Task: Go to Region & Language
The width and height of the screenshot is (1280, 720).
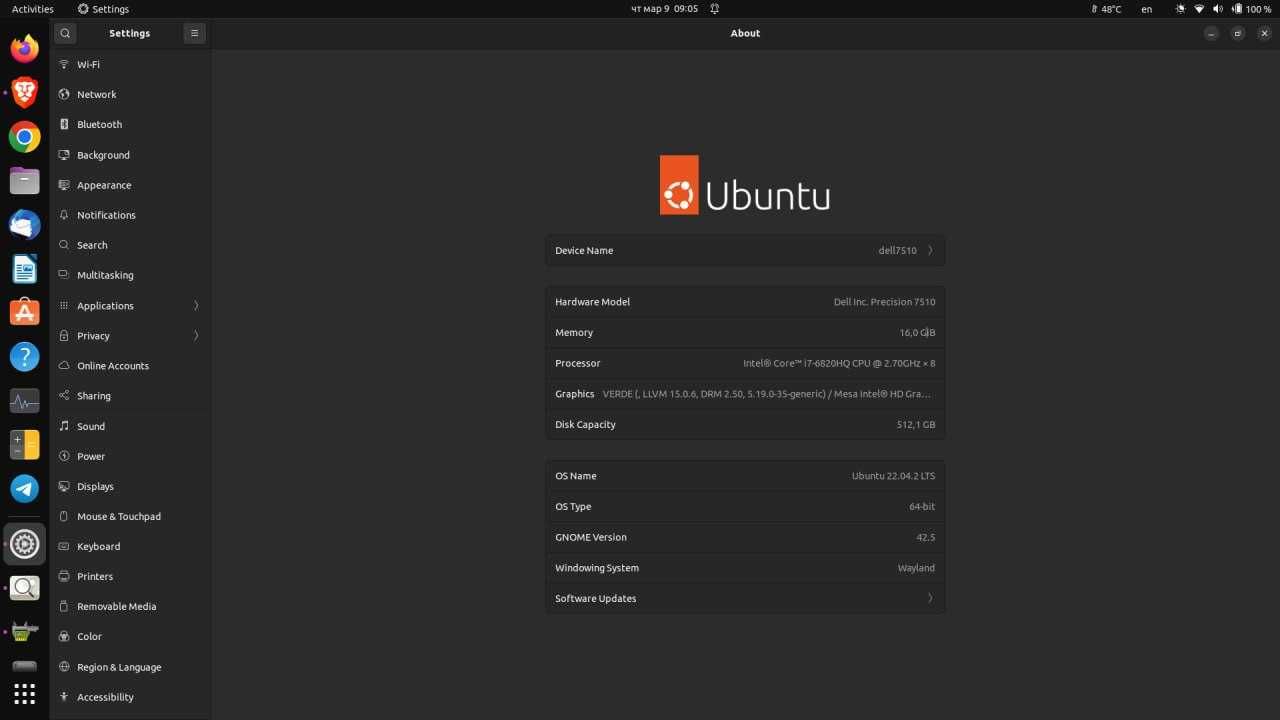Action: coord(130,667)
